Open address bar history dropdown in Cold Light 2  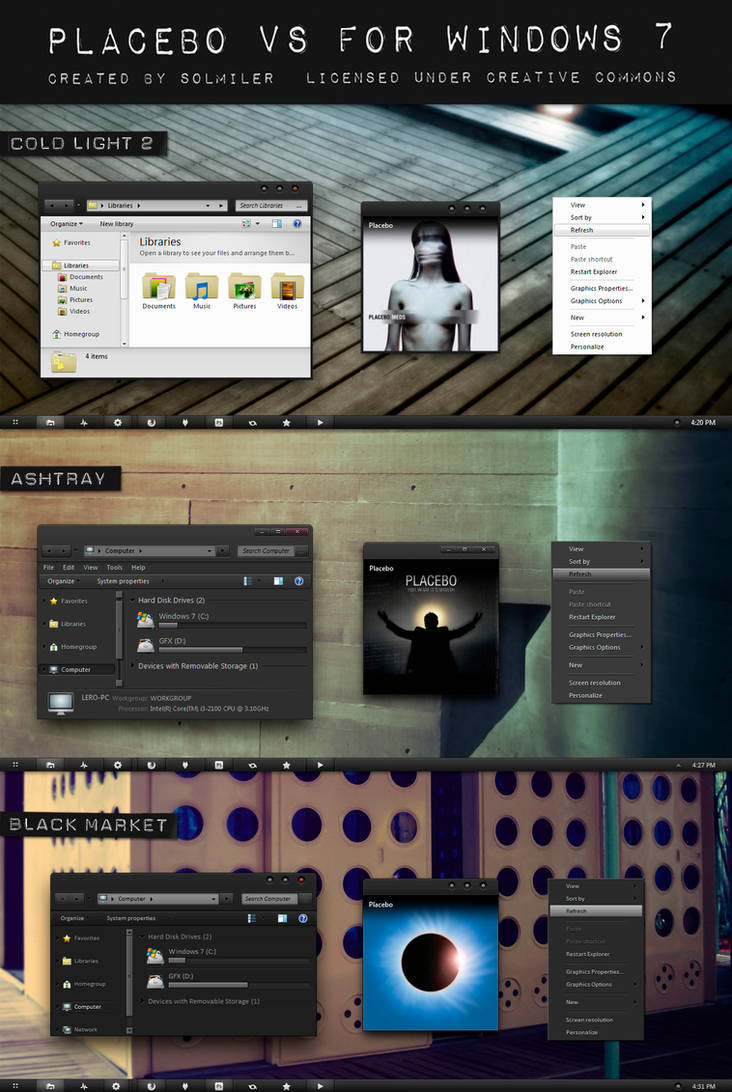coord(208,205)
